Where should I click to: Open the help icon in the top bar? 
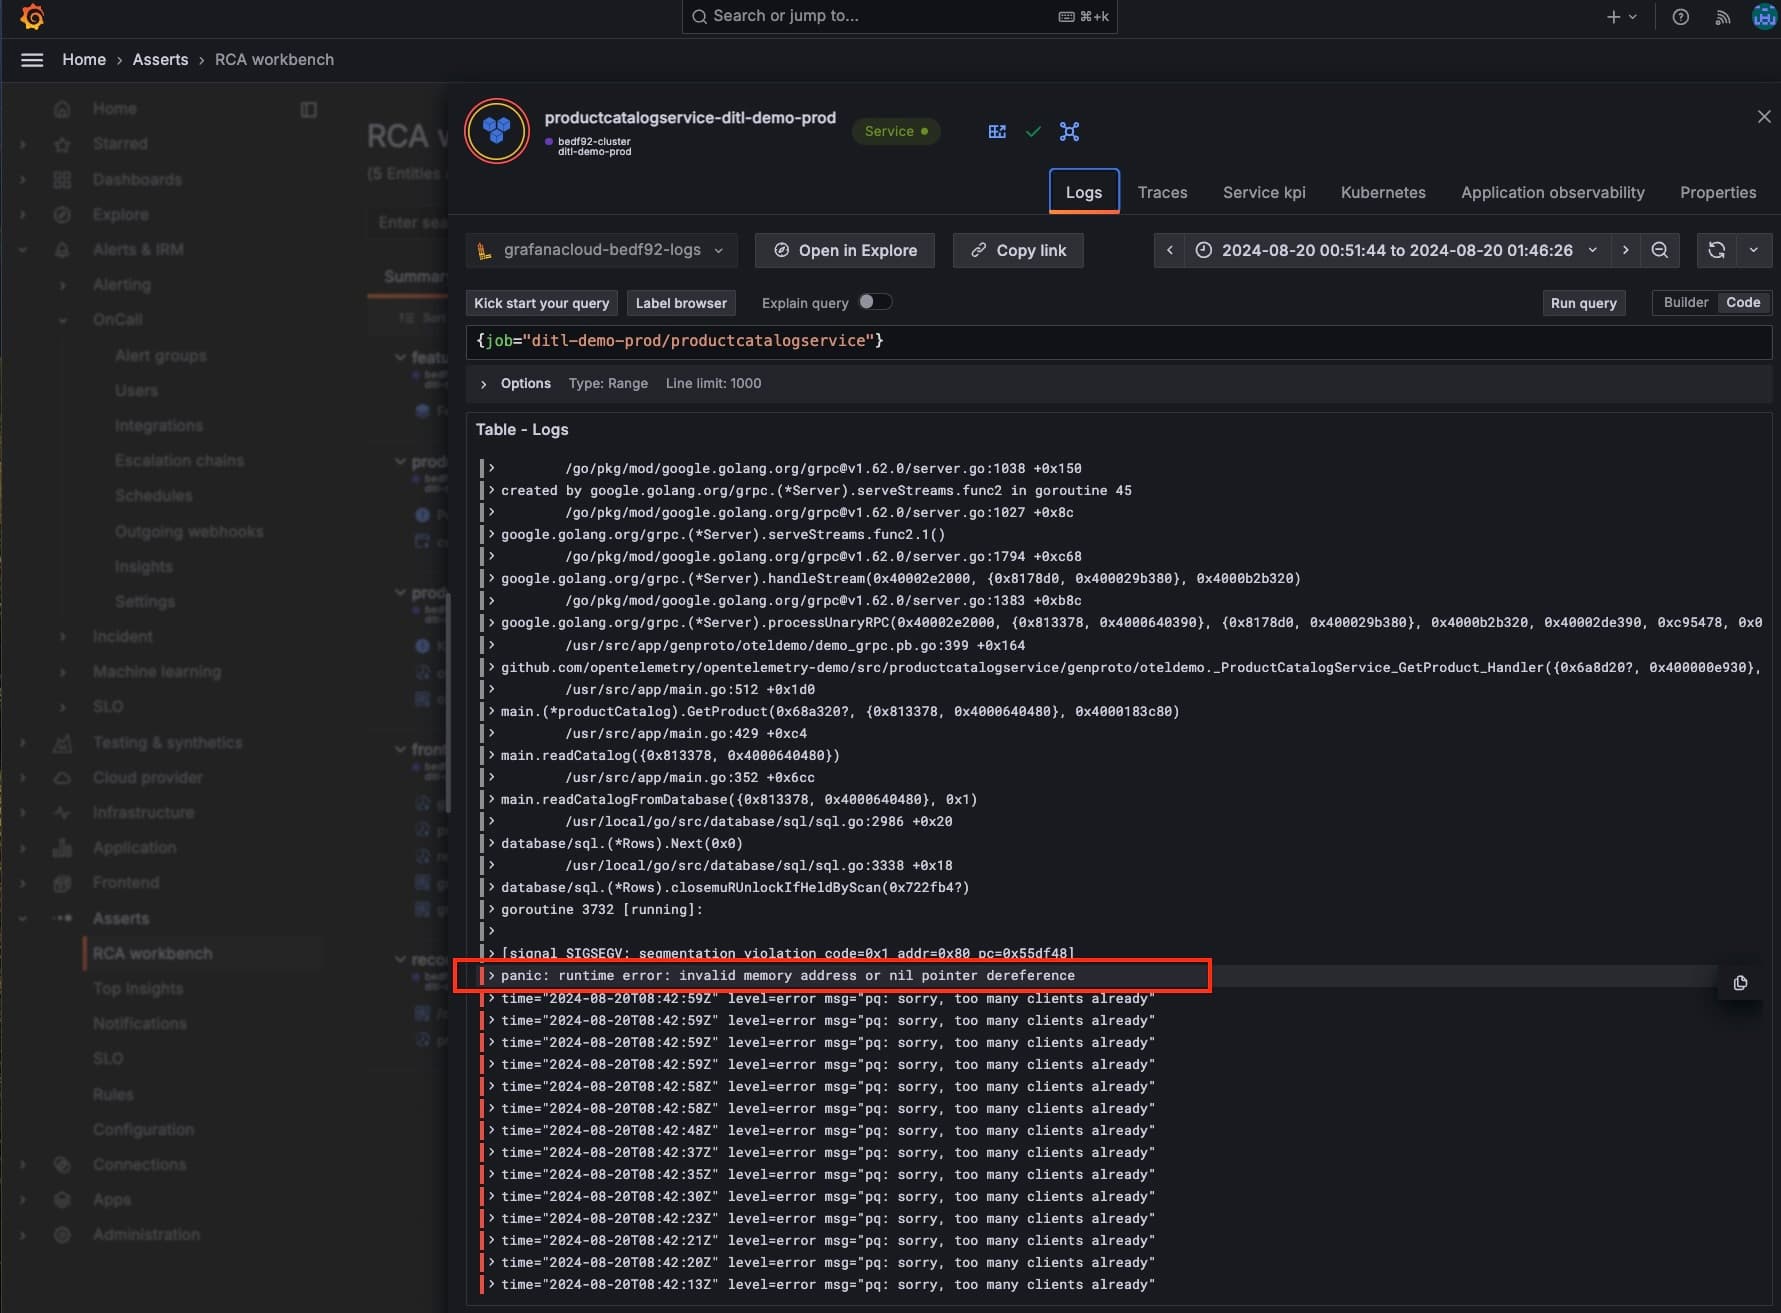pyautogui.click(x=1680, y=16)
